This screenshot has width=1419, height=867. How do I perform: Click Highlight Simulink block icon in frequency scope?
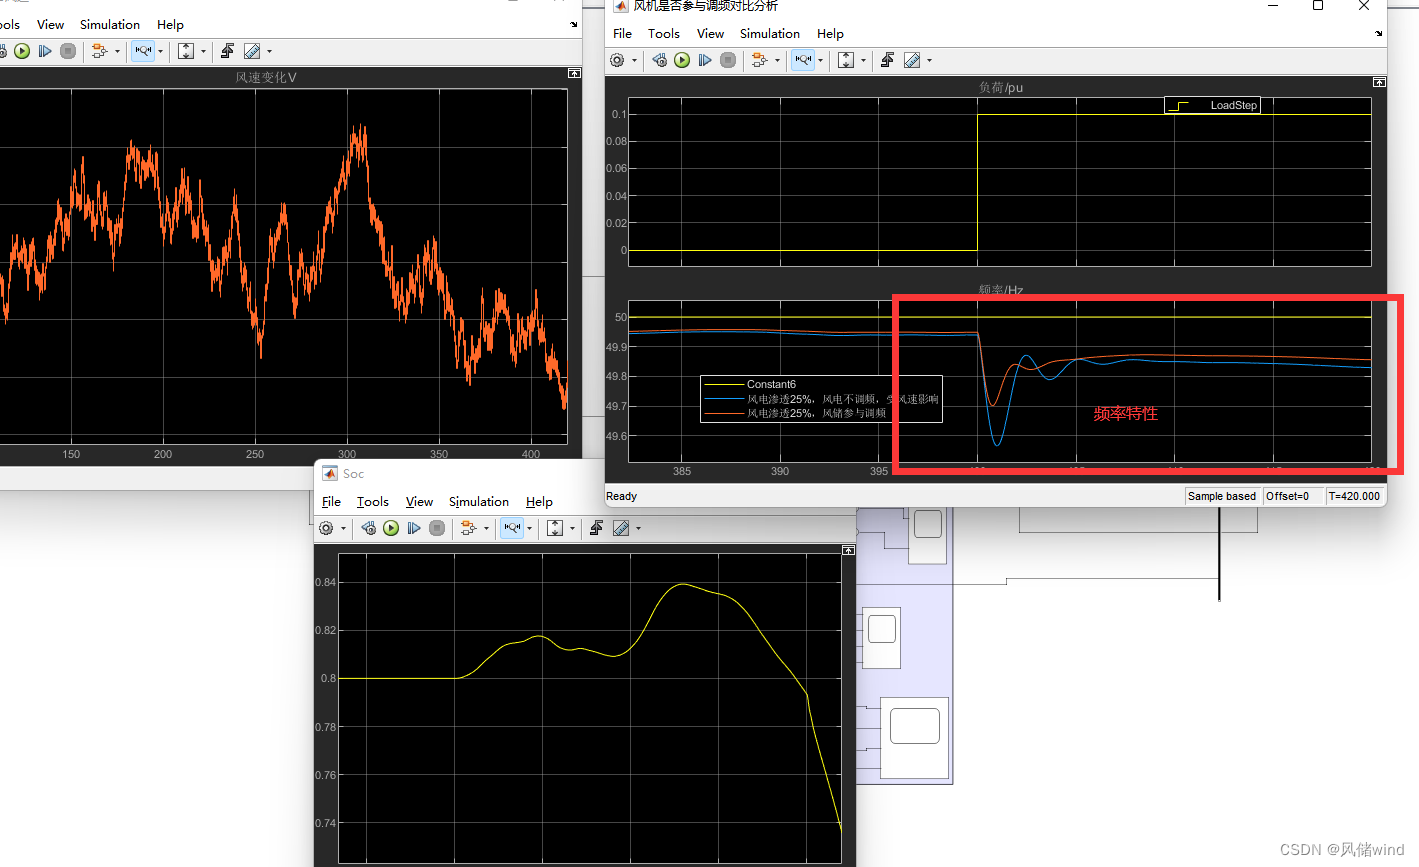point(759,60)
